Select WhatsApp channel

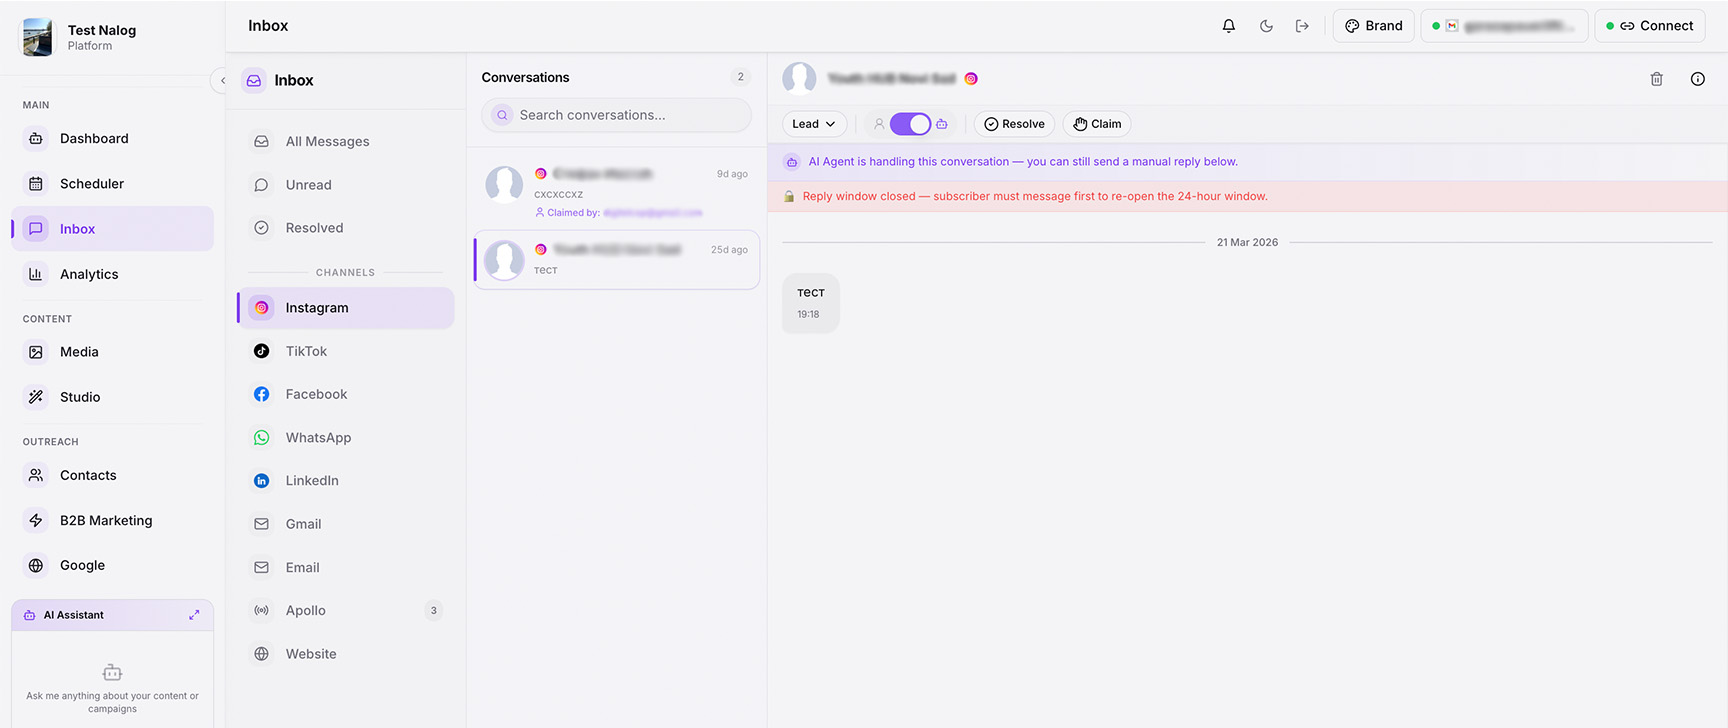point(346,438)
